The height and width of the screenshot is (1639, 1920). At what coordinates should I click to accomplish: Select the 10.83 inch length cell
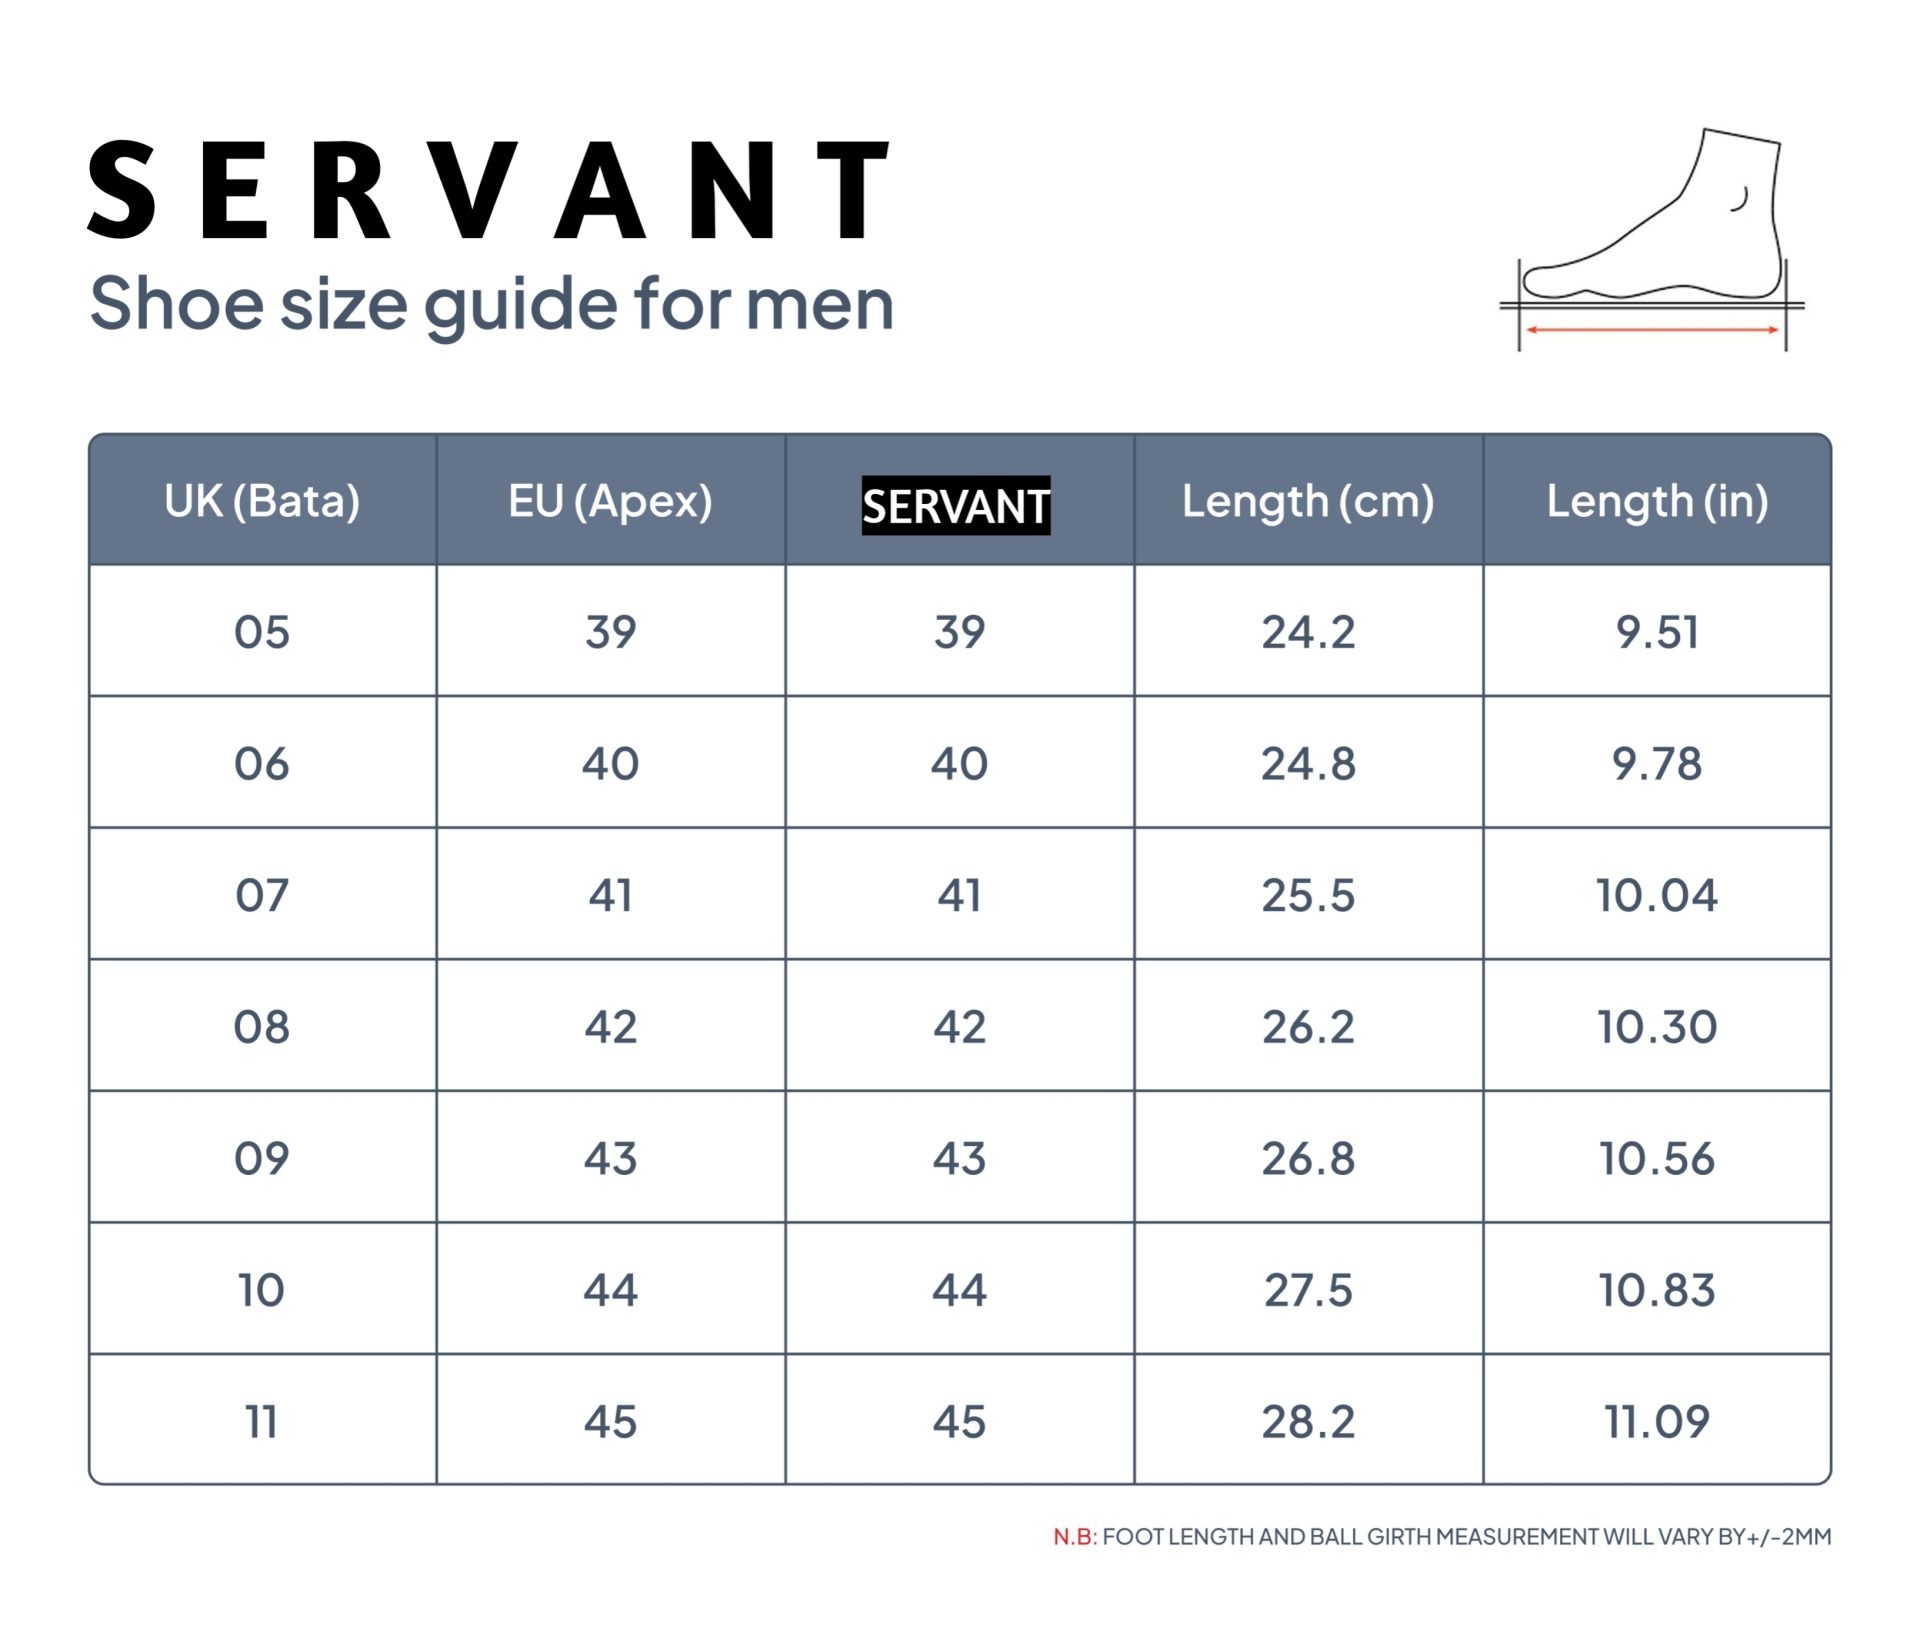tap(1657, 1290)
